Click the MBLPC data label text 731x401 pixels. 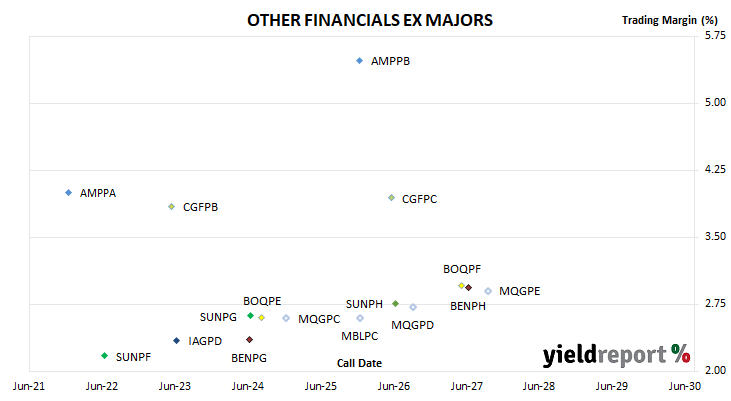(x=359, y=336)
